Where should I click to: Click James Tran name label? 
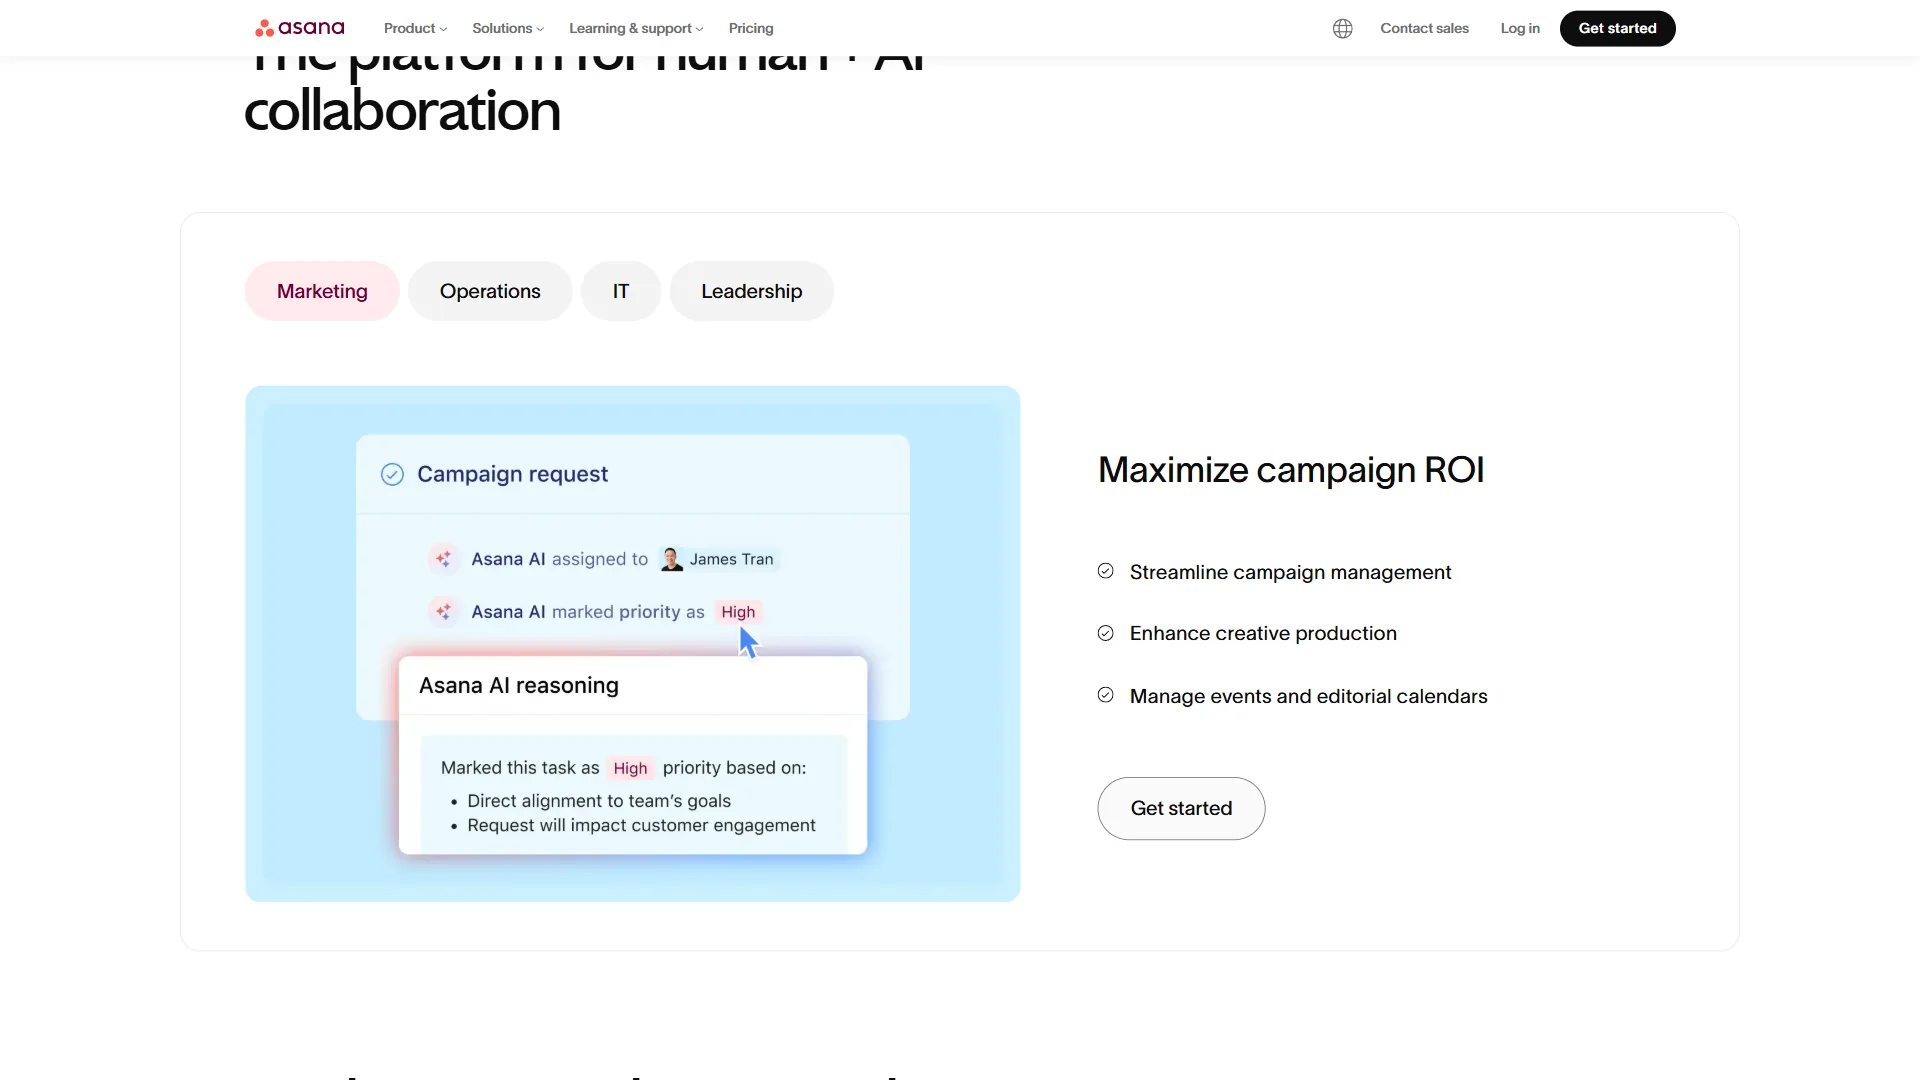[x=731, y=559]
